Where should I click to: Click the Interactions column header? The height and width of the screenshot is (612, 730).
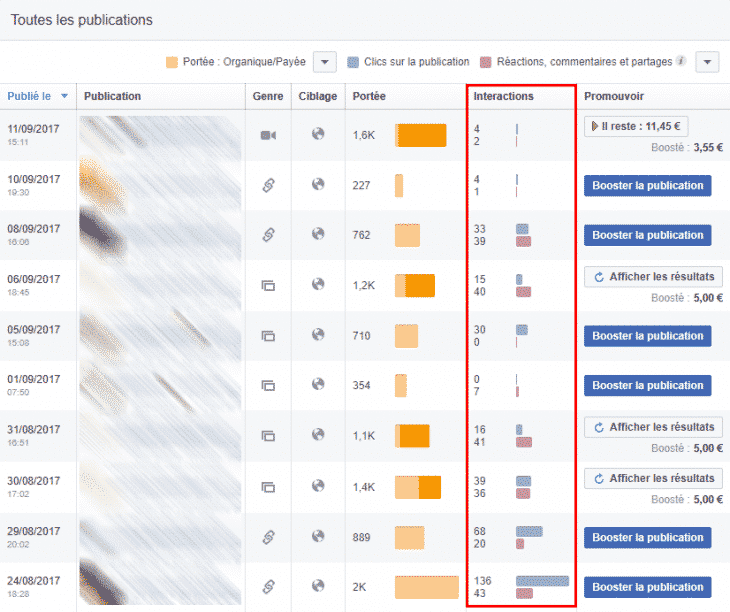(503, 96)
